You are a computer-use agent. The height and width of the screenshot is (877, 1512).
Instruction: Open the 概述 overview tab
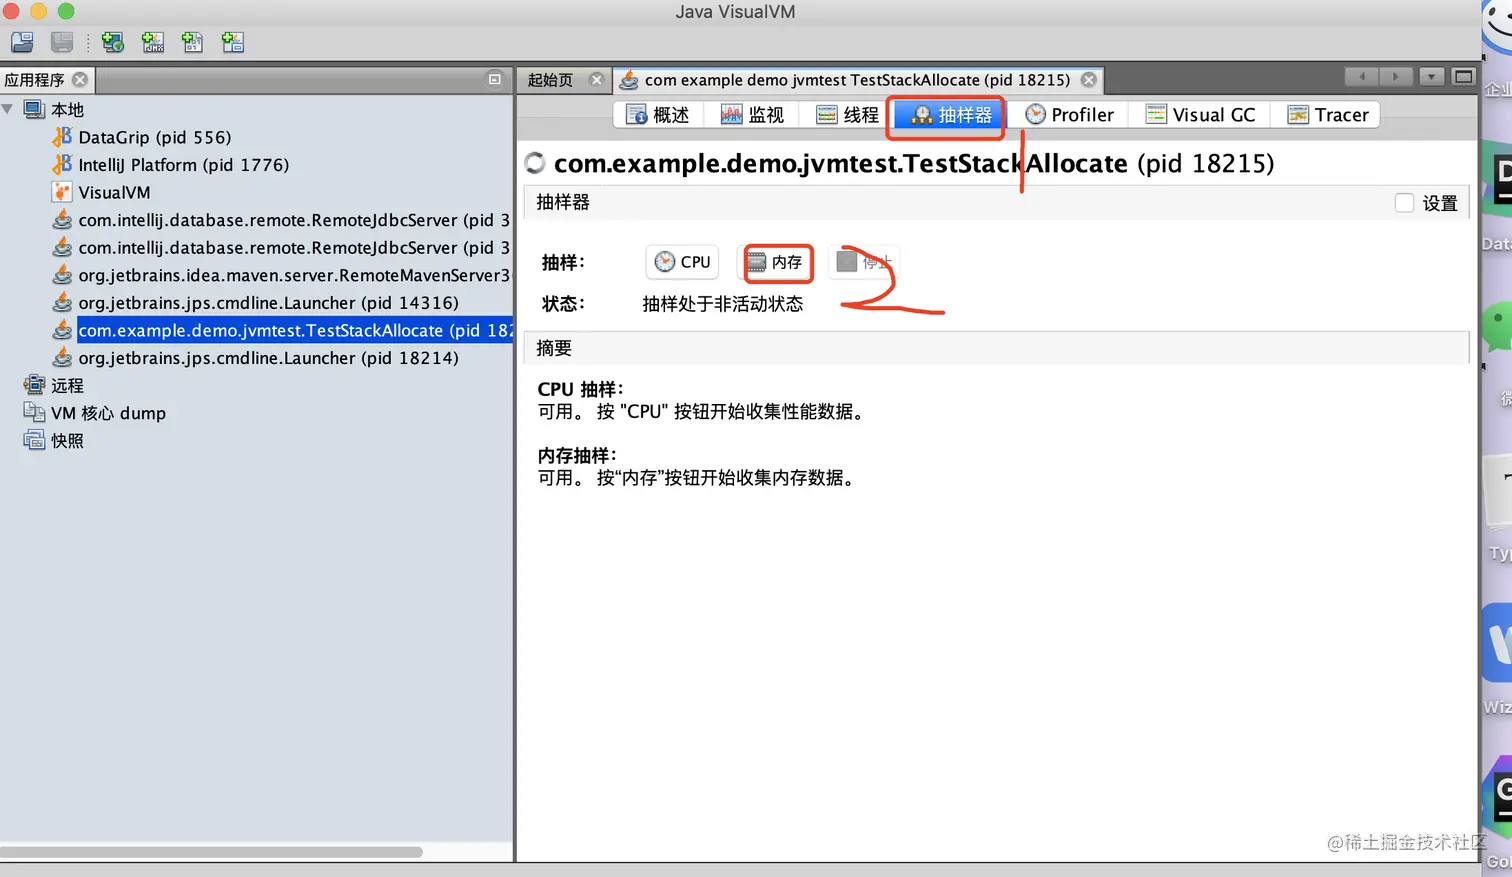coord(658,115)
